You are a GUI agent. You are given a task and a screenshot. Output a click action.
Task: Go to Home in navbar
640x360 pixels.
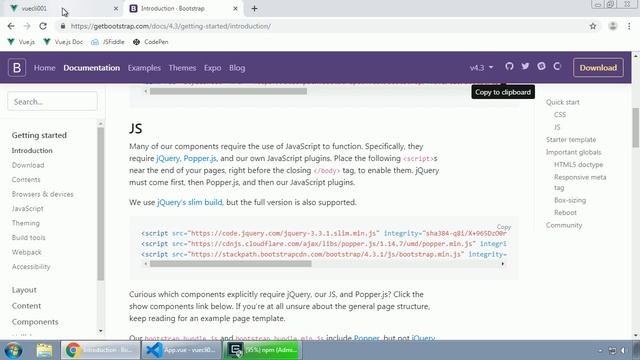pos(44,68)
